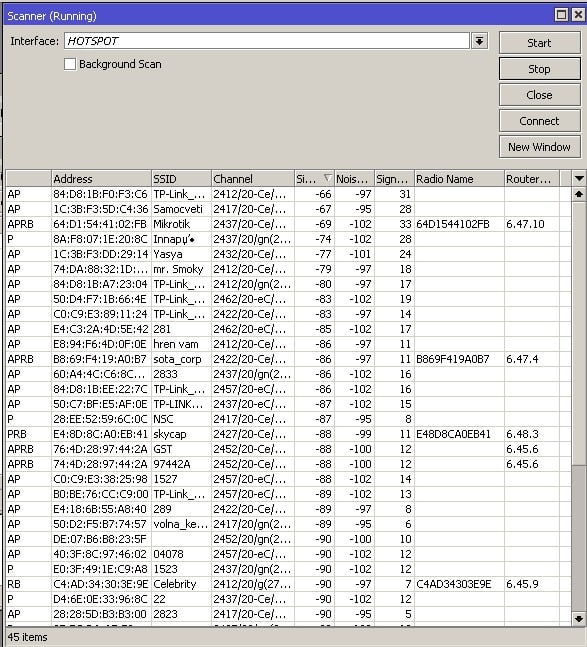
Task: Click radio name C4AD34303E9E
Action: [x=453, y=584]
